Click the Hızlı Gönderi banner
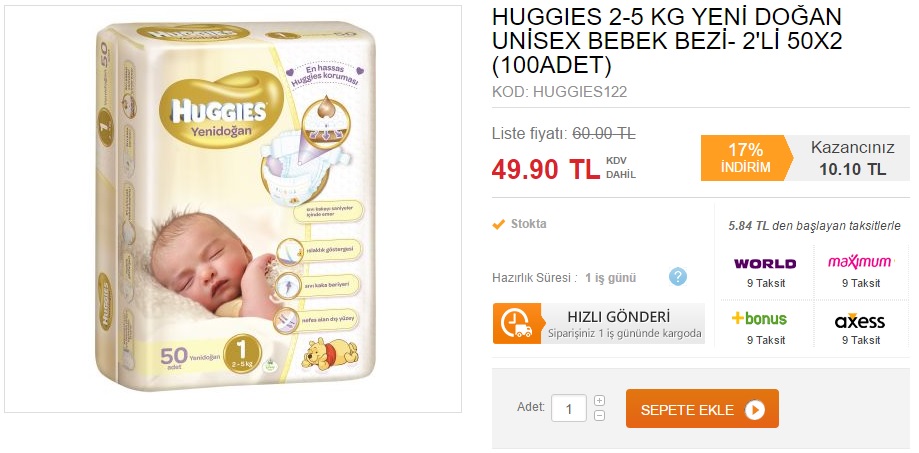Image resolution: width=919 pixels, height=453 pixels. coord(598,323)
